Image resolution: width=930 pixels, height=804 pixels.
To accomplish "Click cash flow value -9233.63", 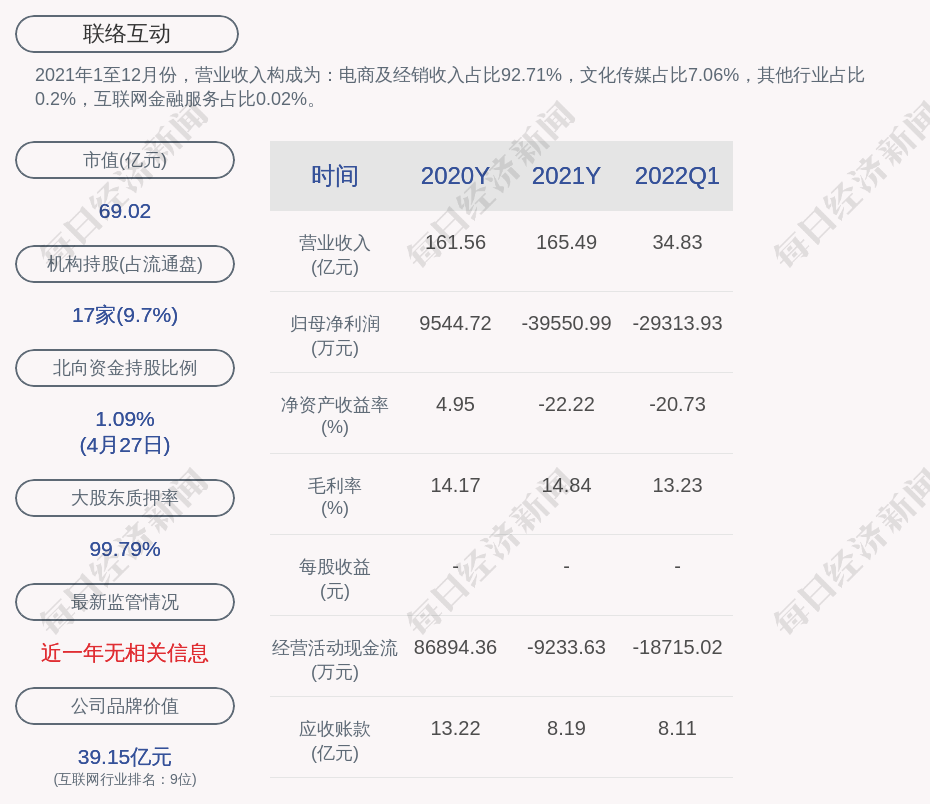I will 566,647.
